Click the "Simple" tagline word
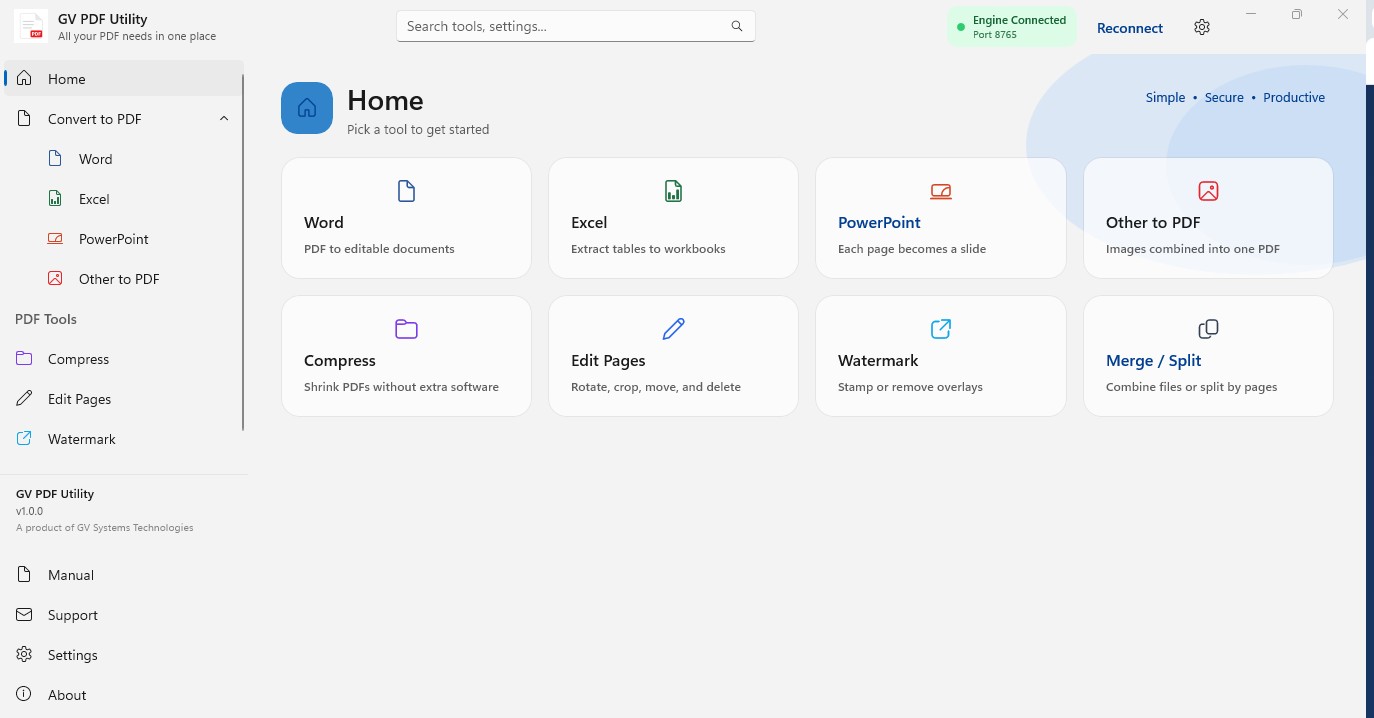Image resolution: width=1374 pixels, height=718 pixels. [x=1165, y=97]
